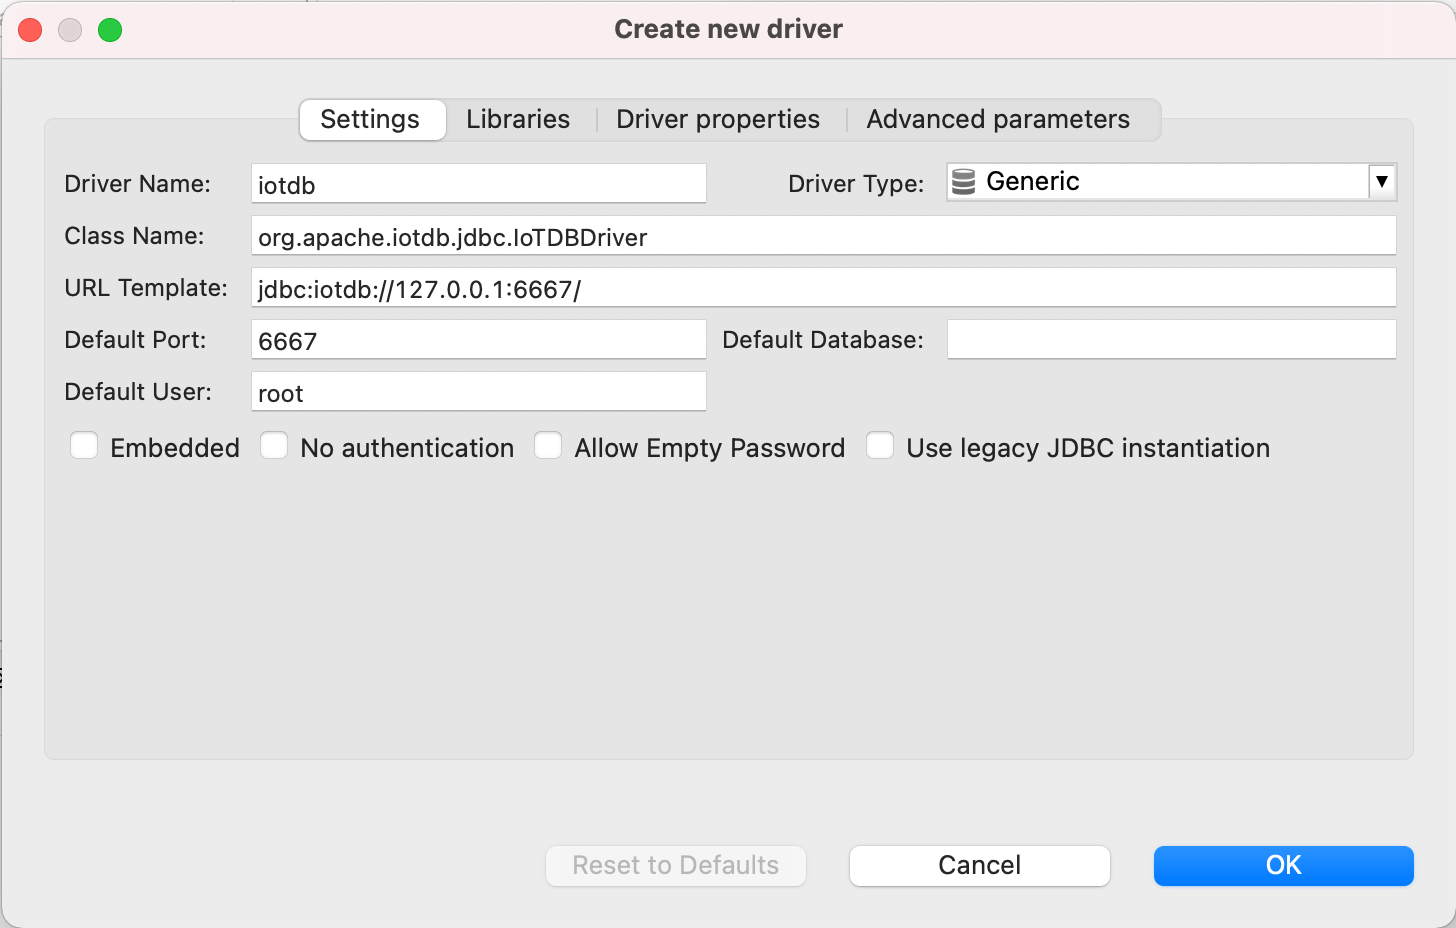
Task: Cancel the new driver dialog
Action: click(x=979, y=865)
